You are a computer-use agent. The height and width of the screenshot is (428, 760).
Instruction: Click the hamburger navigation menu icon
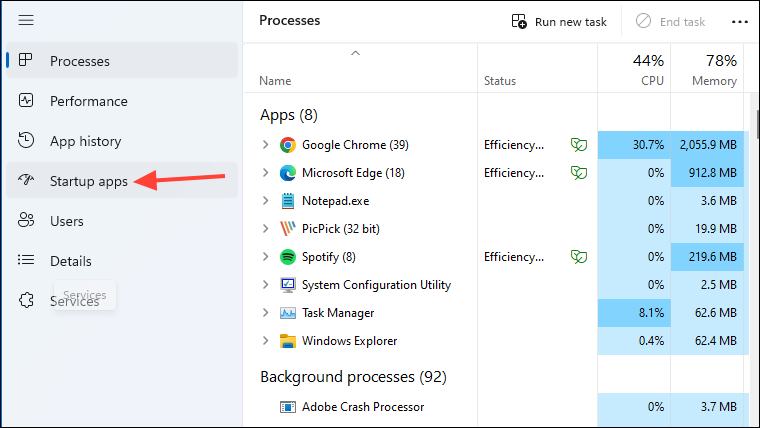pos(26,21)
